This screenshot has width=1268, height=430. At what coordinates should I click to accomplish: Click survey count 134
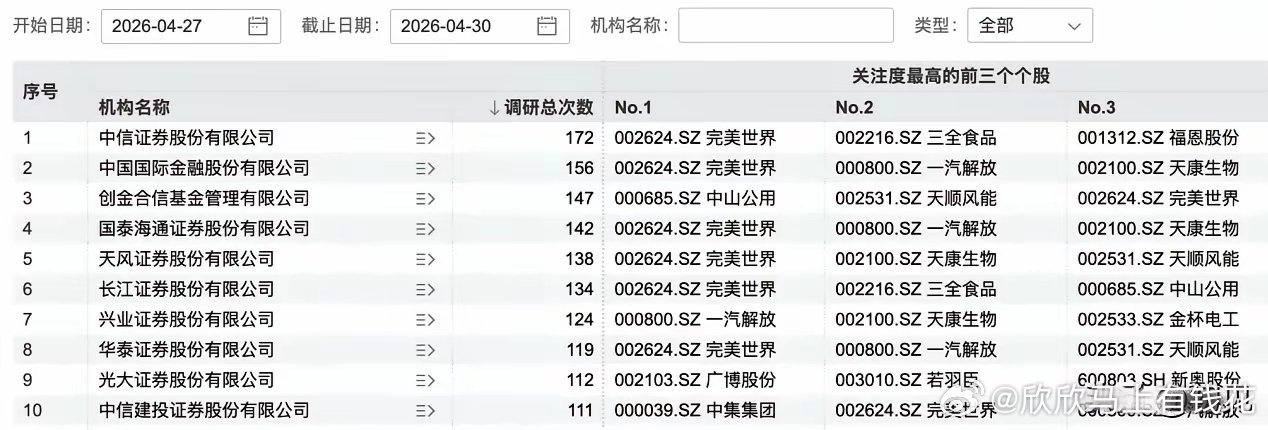(579, 289)
